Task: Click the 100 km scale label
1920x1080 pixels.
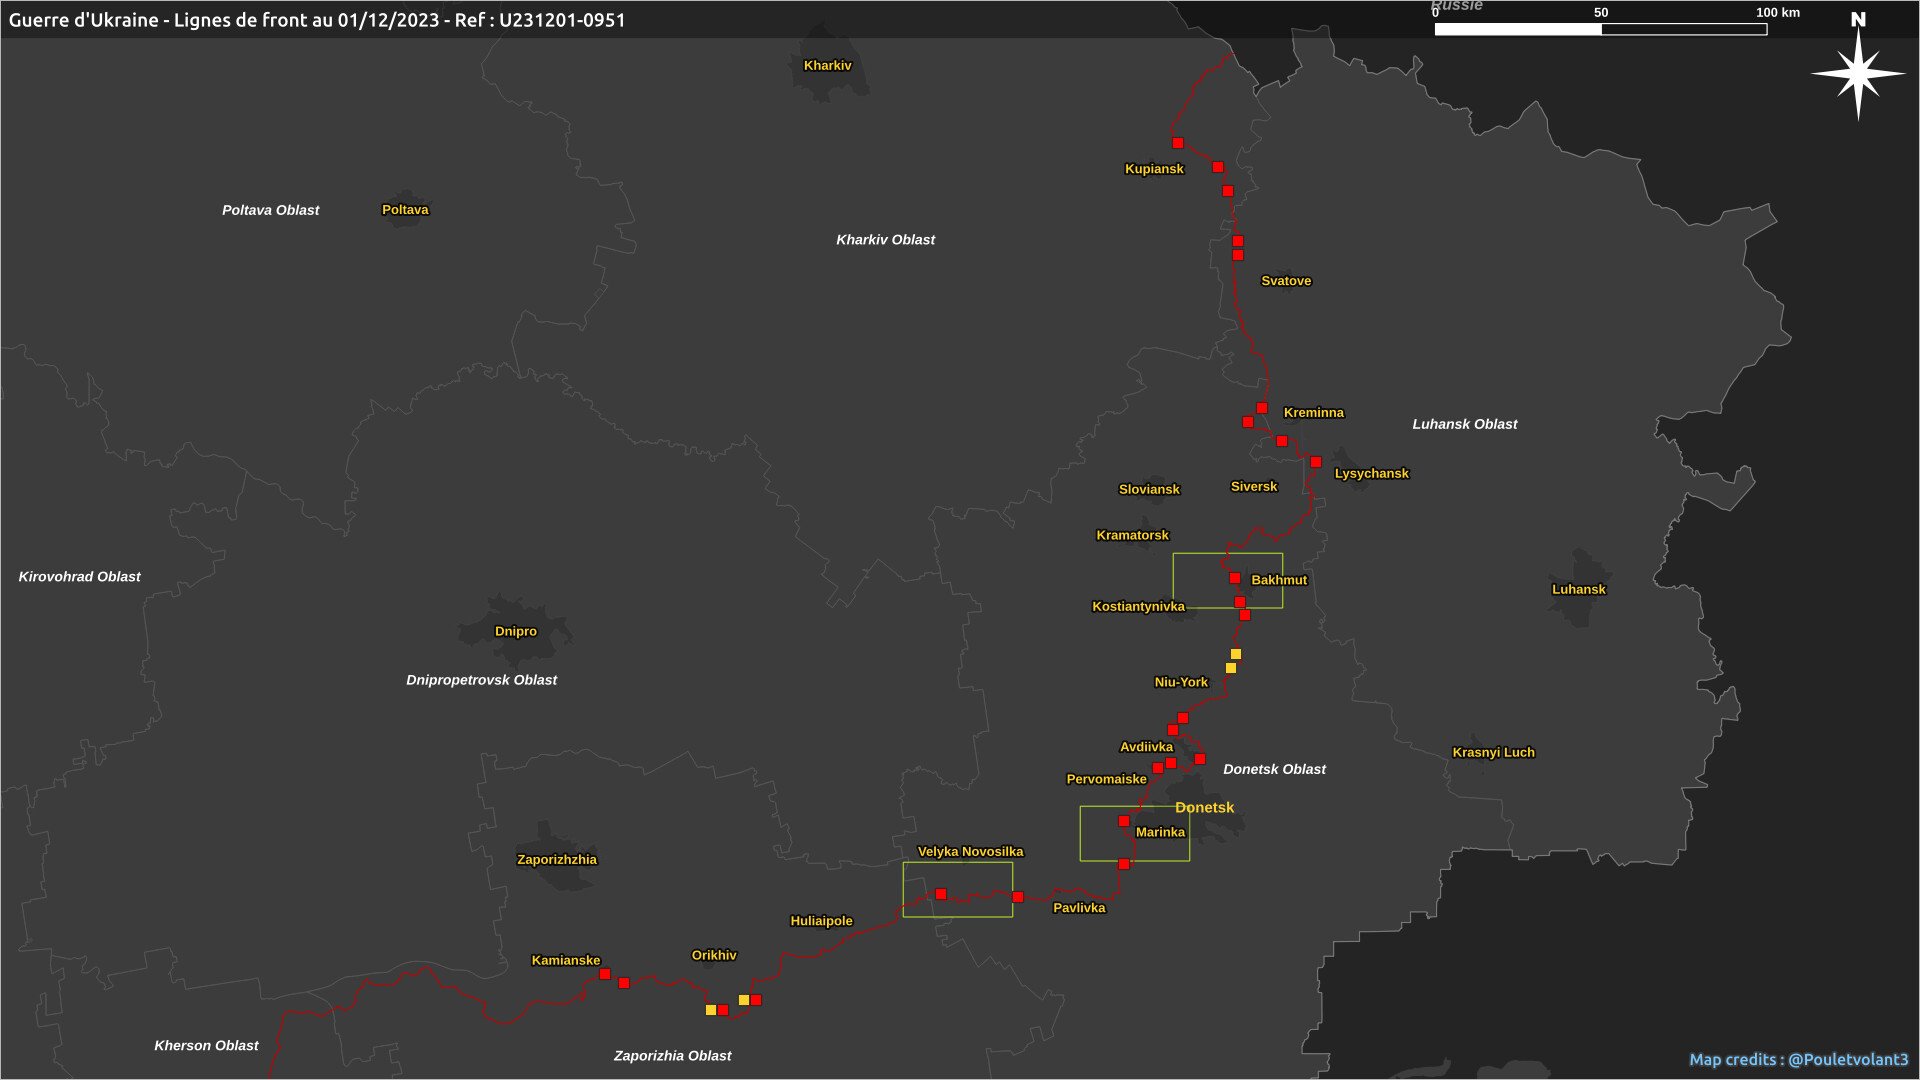Action: point(1778,13)
